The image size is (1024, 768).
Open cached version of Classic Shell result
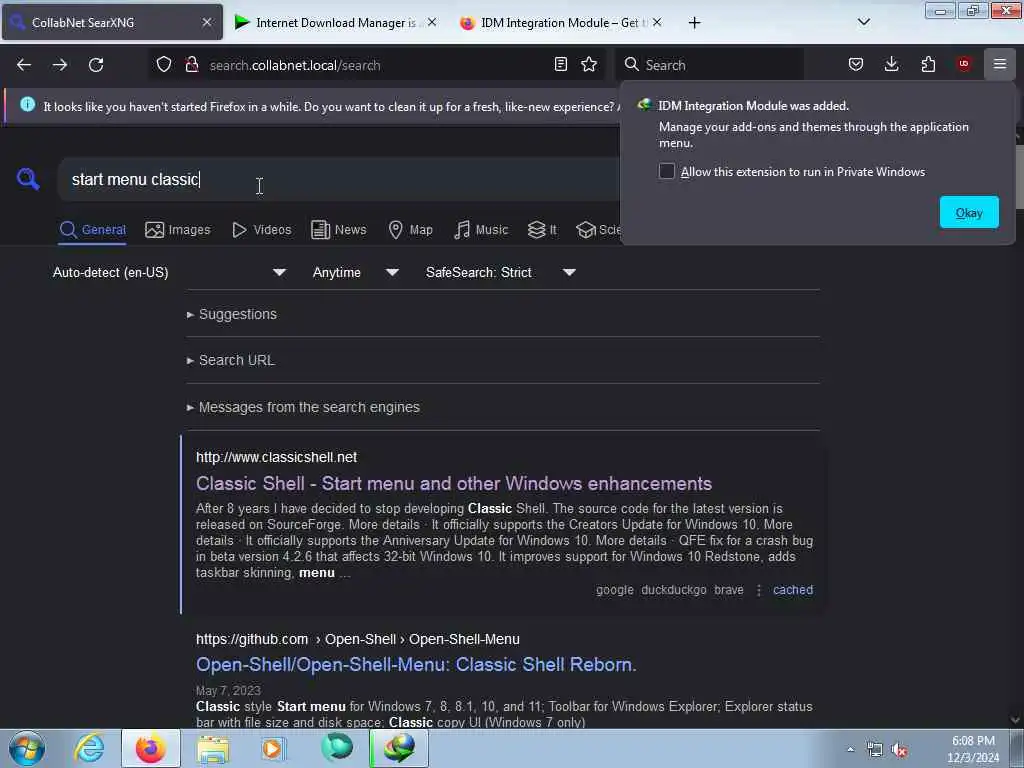click(x=793, y=590)
